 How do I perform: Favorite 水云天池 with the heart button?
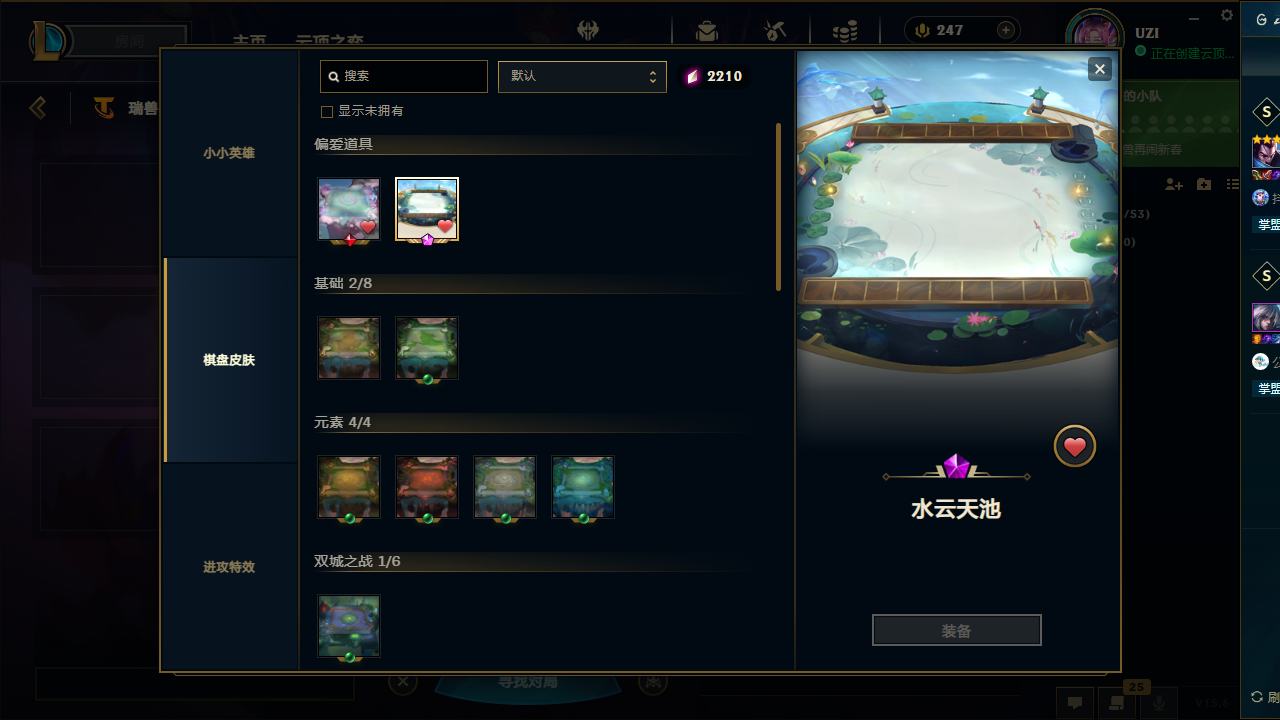[1075, 447]
